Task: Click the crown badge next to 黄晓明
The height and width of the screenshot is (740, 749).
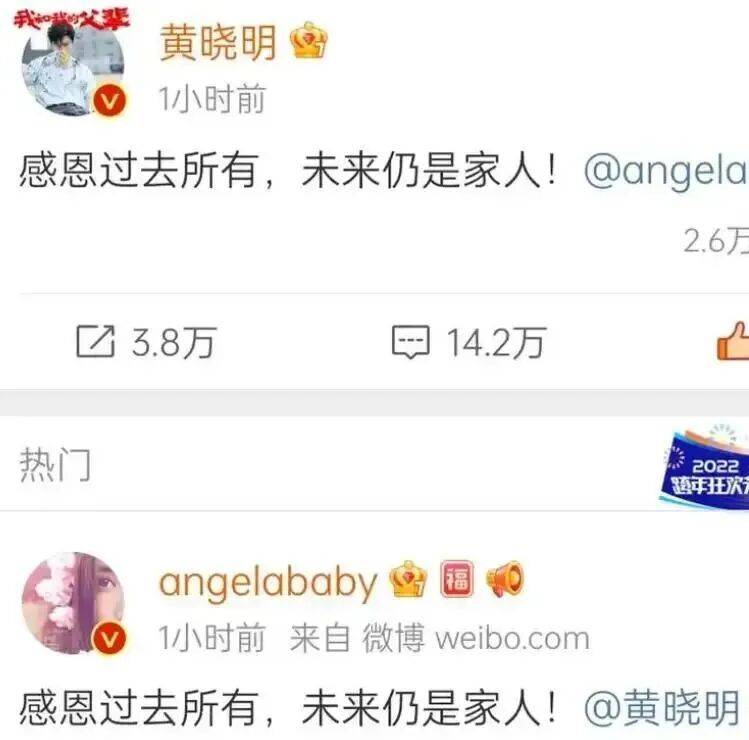Action: pyautogui.click(x=309, y=41)
